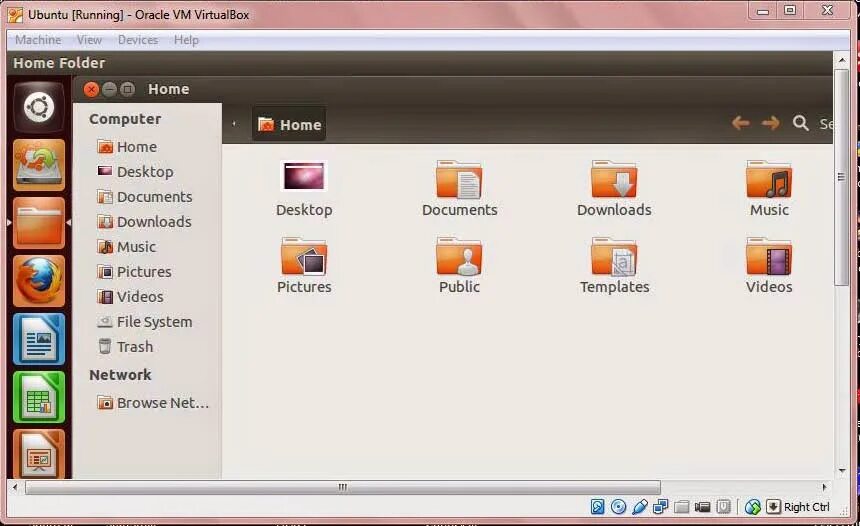Screen dimensions: 860x526
Task: Open File System in the sidebar
Action: pyautogui.click(x=144, y=321)
